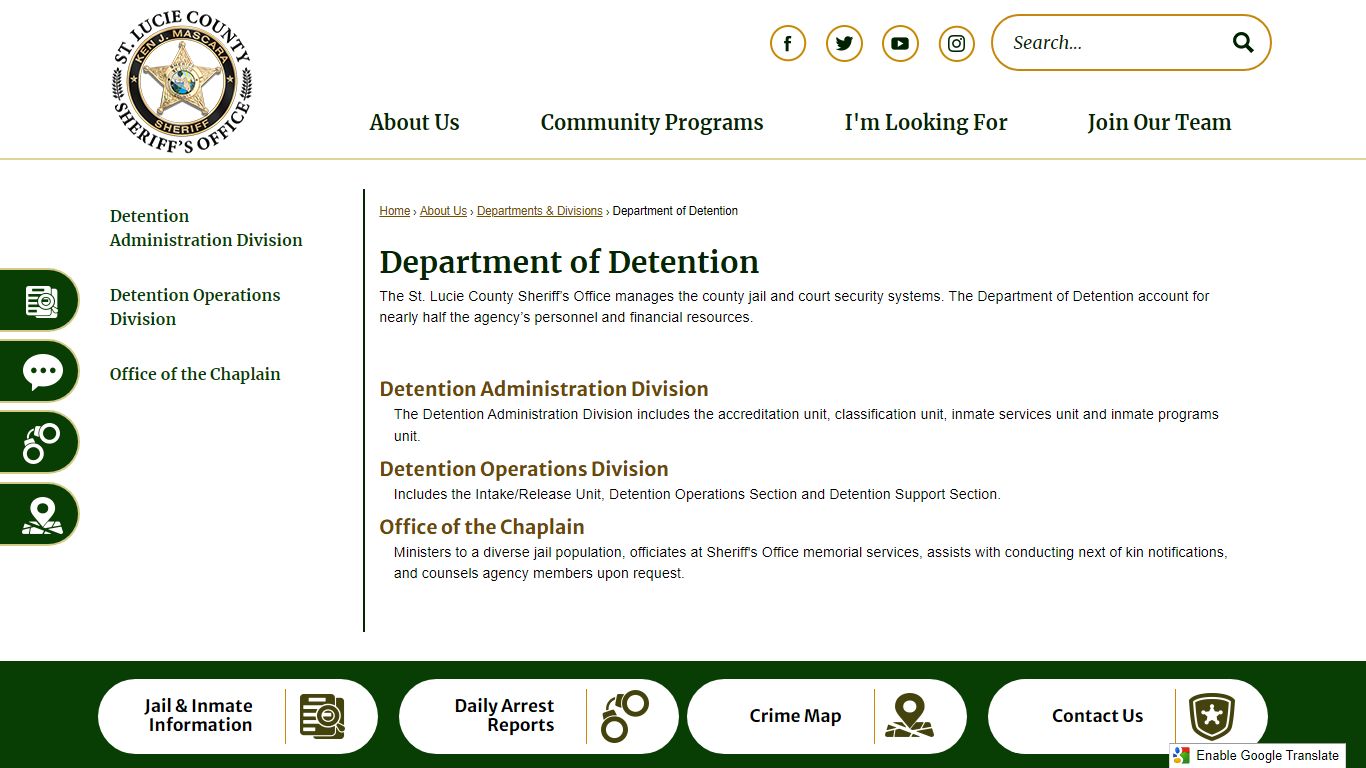Select Detention Operations Division in sidebar
This screenshot has width=1366, height=768.
[195, 307]
